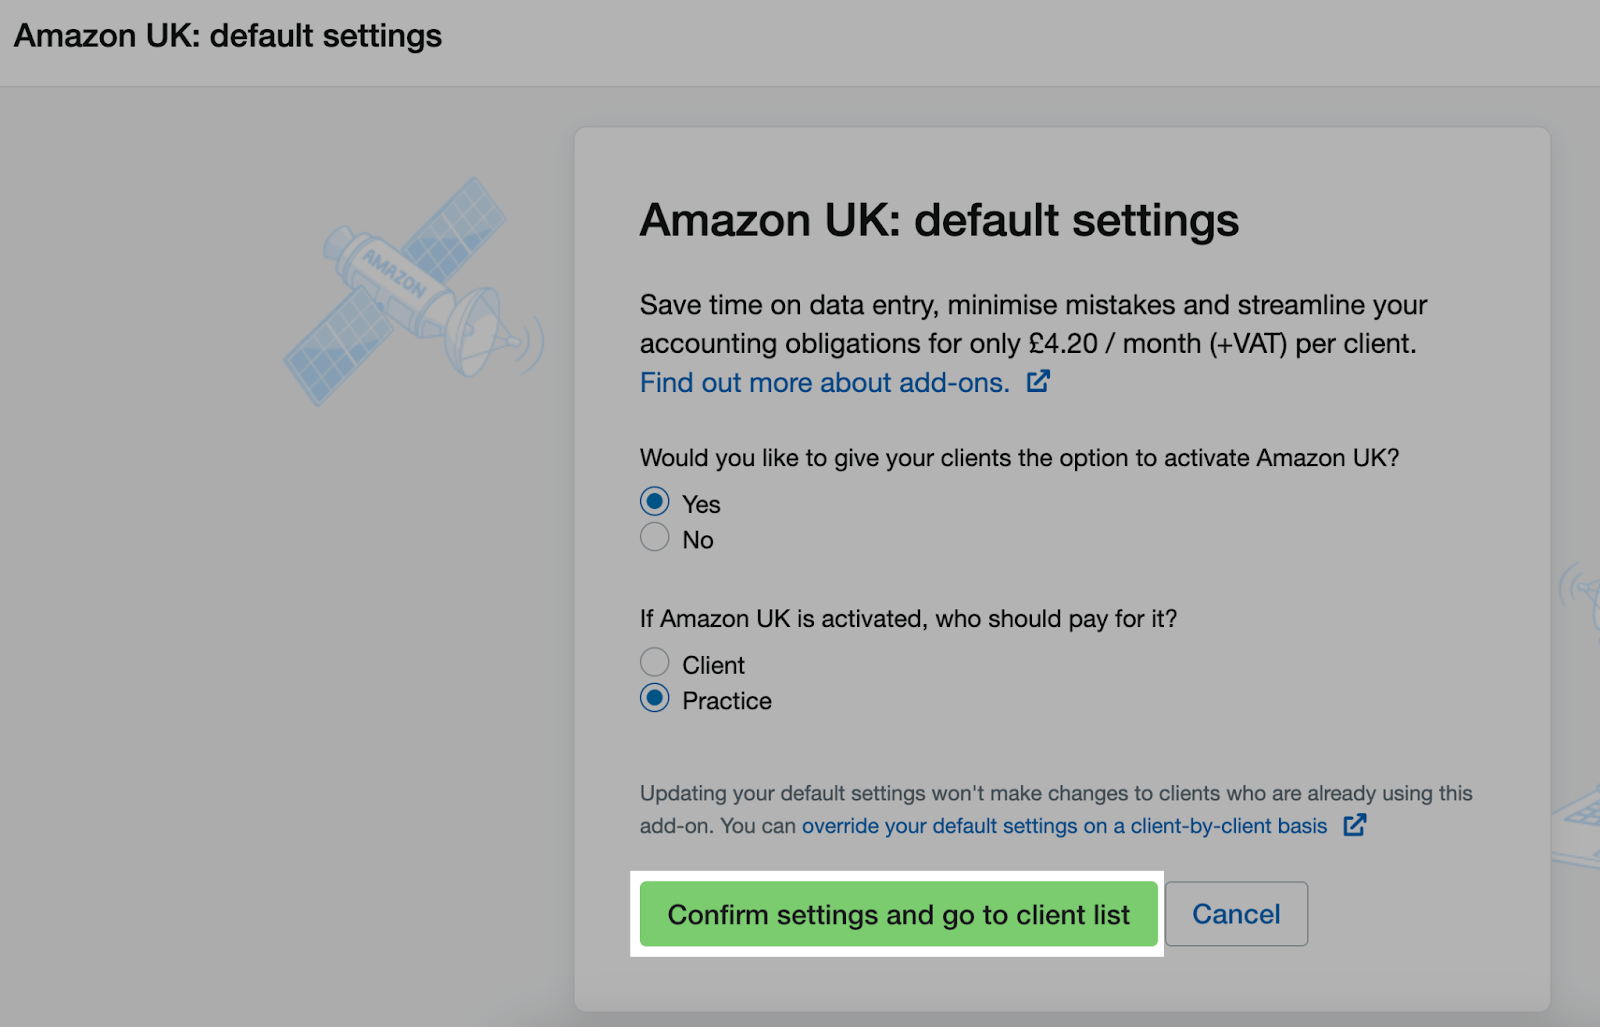Click the Cancel button

(x=1236, y=913)
